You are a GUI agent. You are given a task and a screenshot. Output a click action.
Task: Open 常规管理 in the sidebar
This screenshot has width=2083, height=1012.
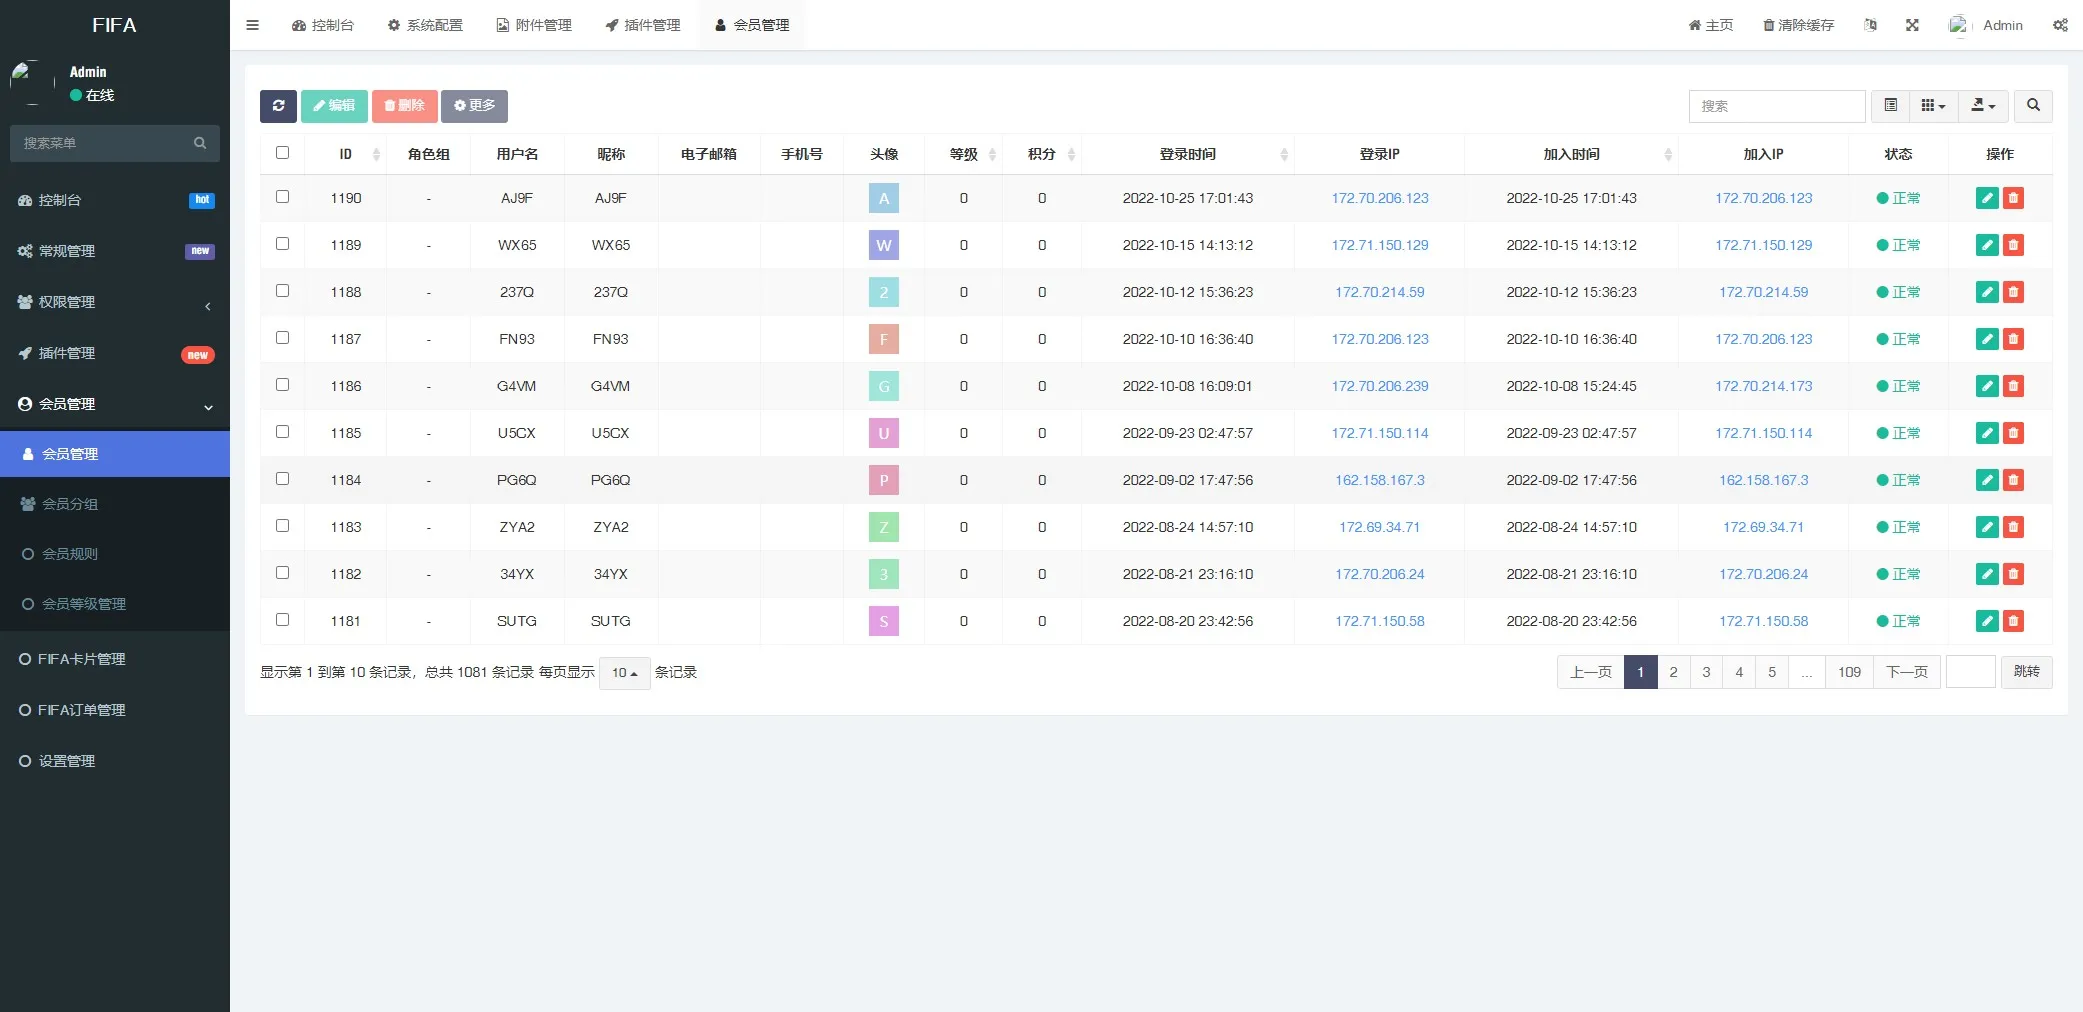115,251
